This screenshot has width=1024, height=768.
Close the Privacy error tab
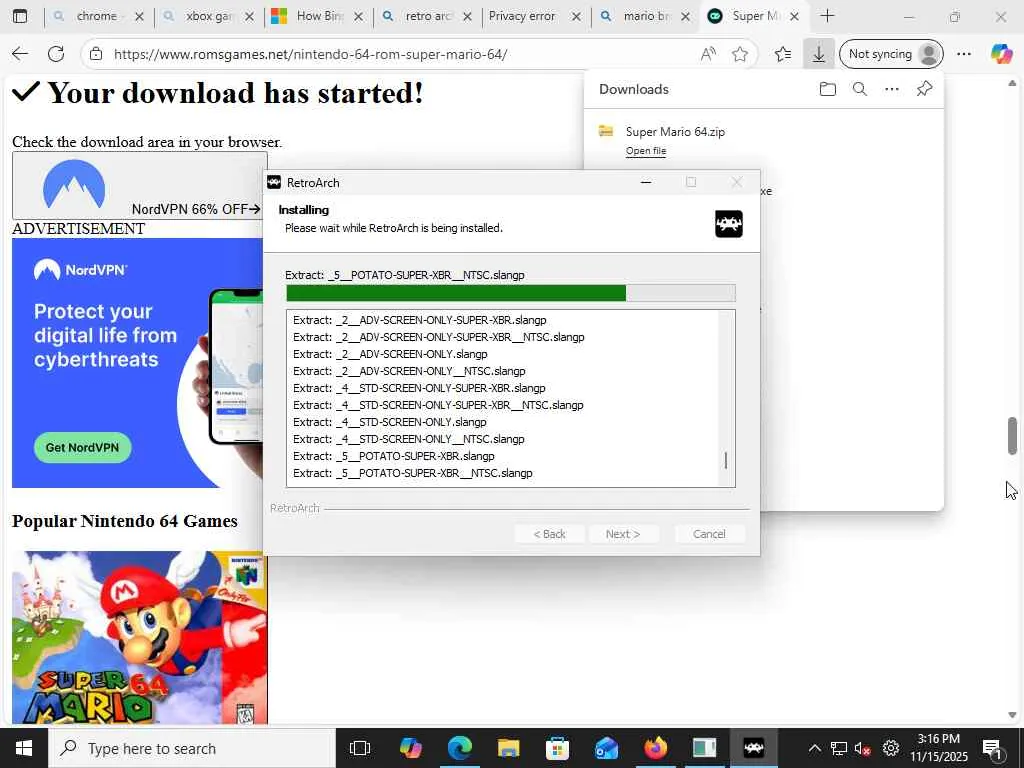point(576,16)
